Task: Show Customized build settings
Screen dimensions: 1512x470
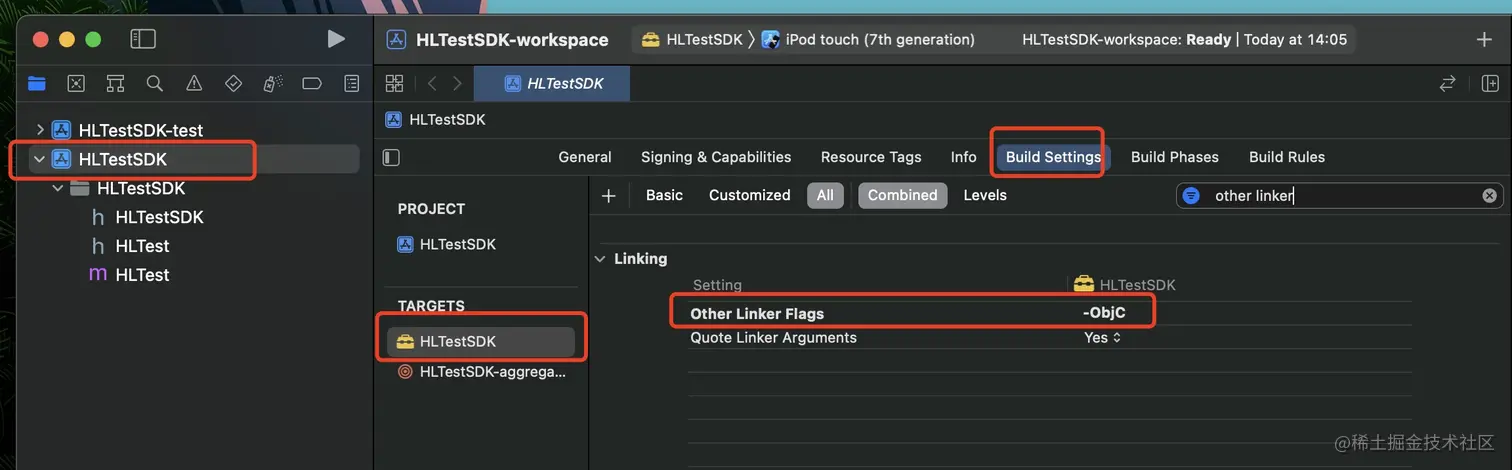Action: (750, 196)
